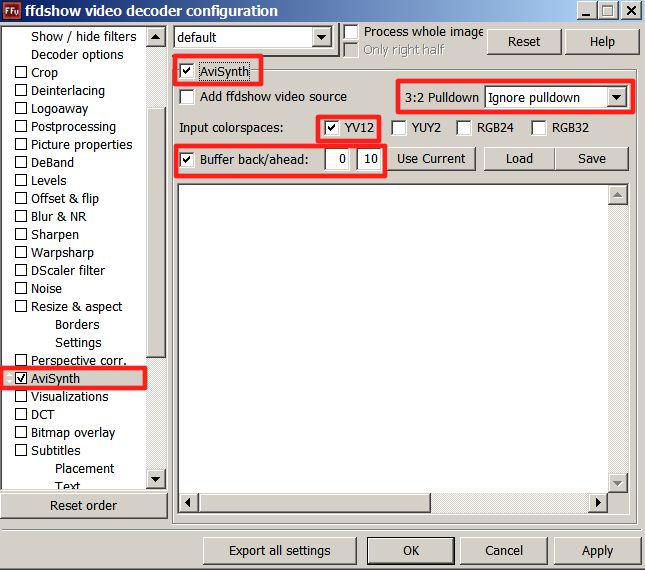Click buffer back value field showing 0

337,159
